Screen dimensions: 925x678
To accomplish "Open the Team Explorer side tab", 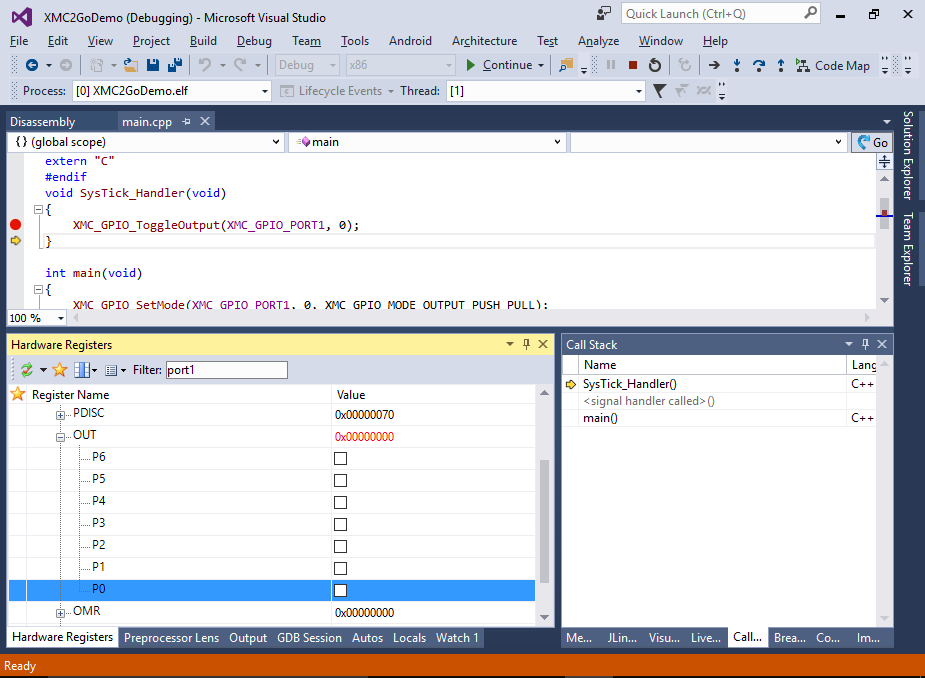I will [x=908, y=249].
